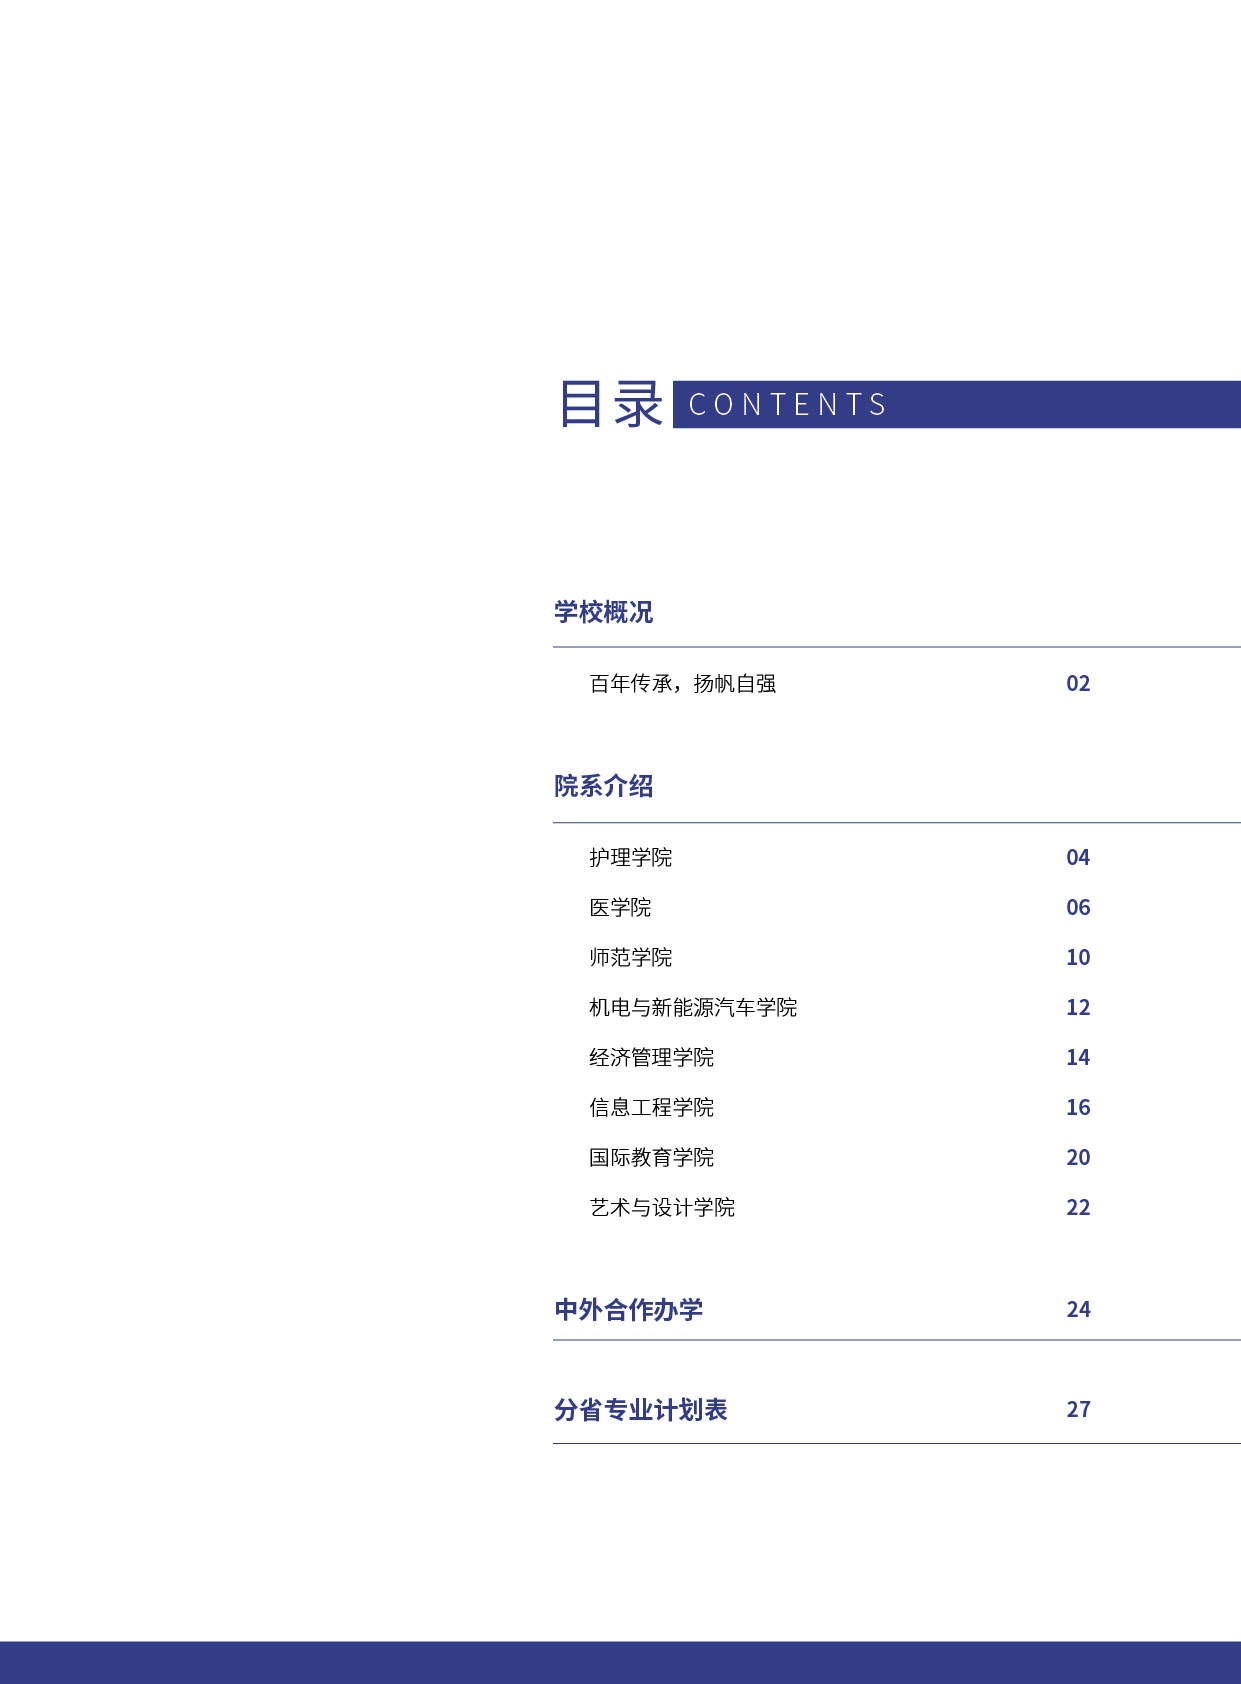
Task: Go to the 医学院 entry
Action: point(620,908)
